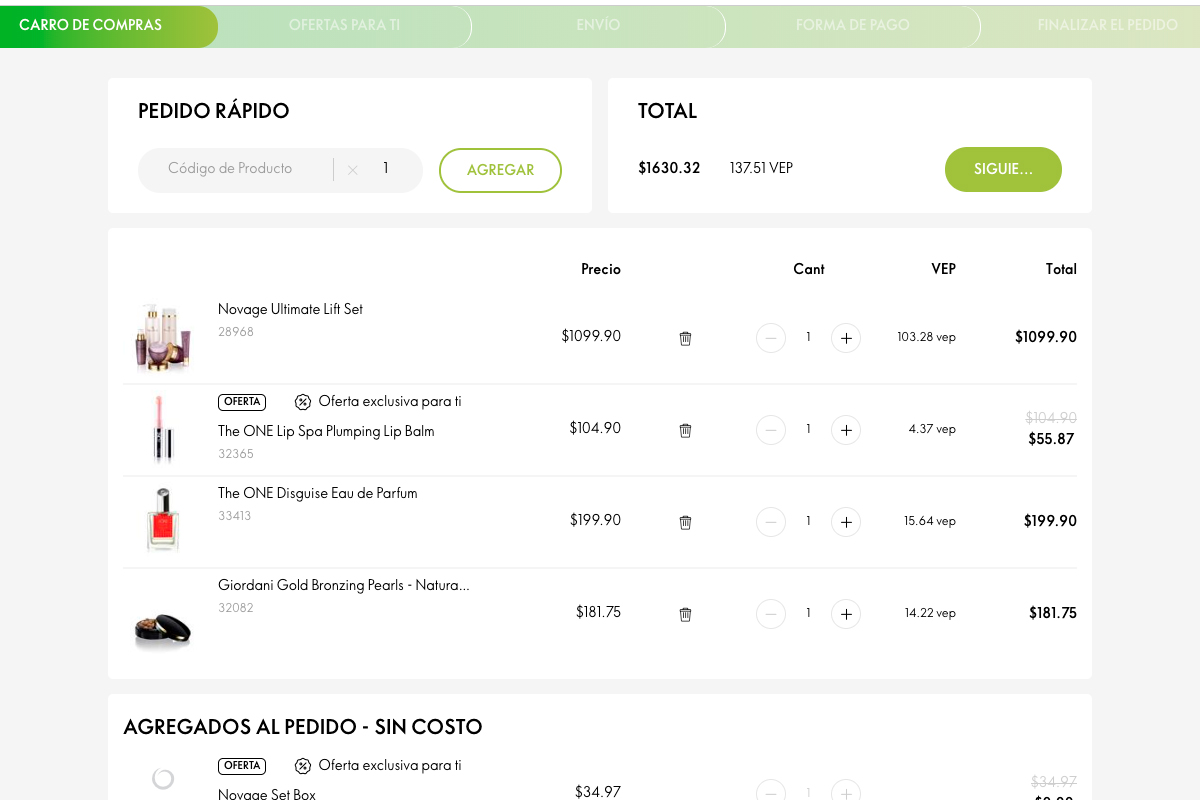Delete Giordani Gold Bronzing Pearls item
This screenshot has height=800, width=1200.
coord(685,614)
